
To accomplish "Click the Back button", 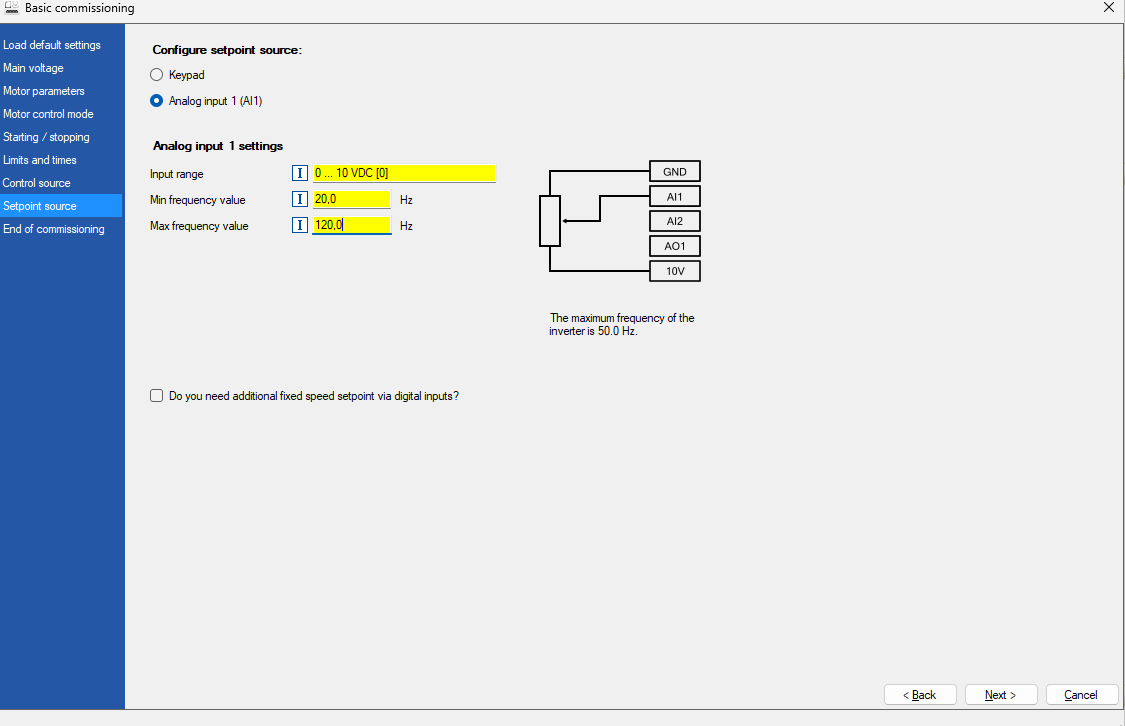I will 920,694.
